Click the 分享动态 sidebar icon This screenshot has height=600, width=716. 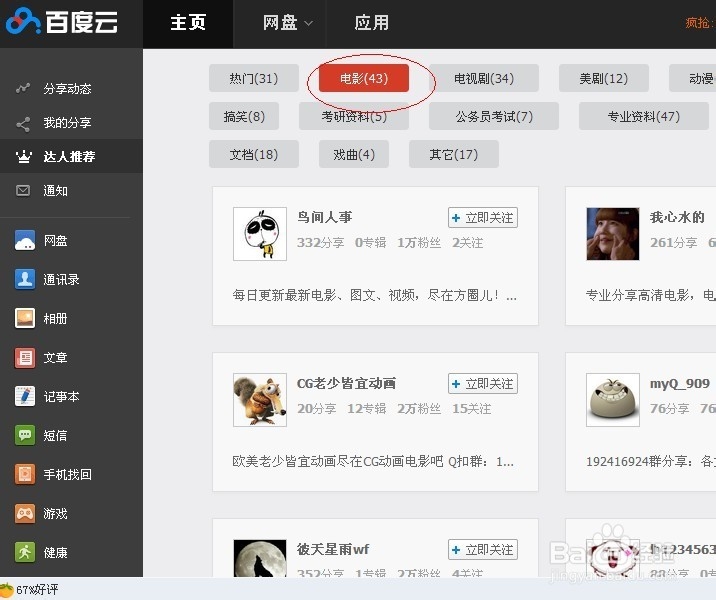tap(24, 89)
